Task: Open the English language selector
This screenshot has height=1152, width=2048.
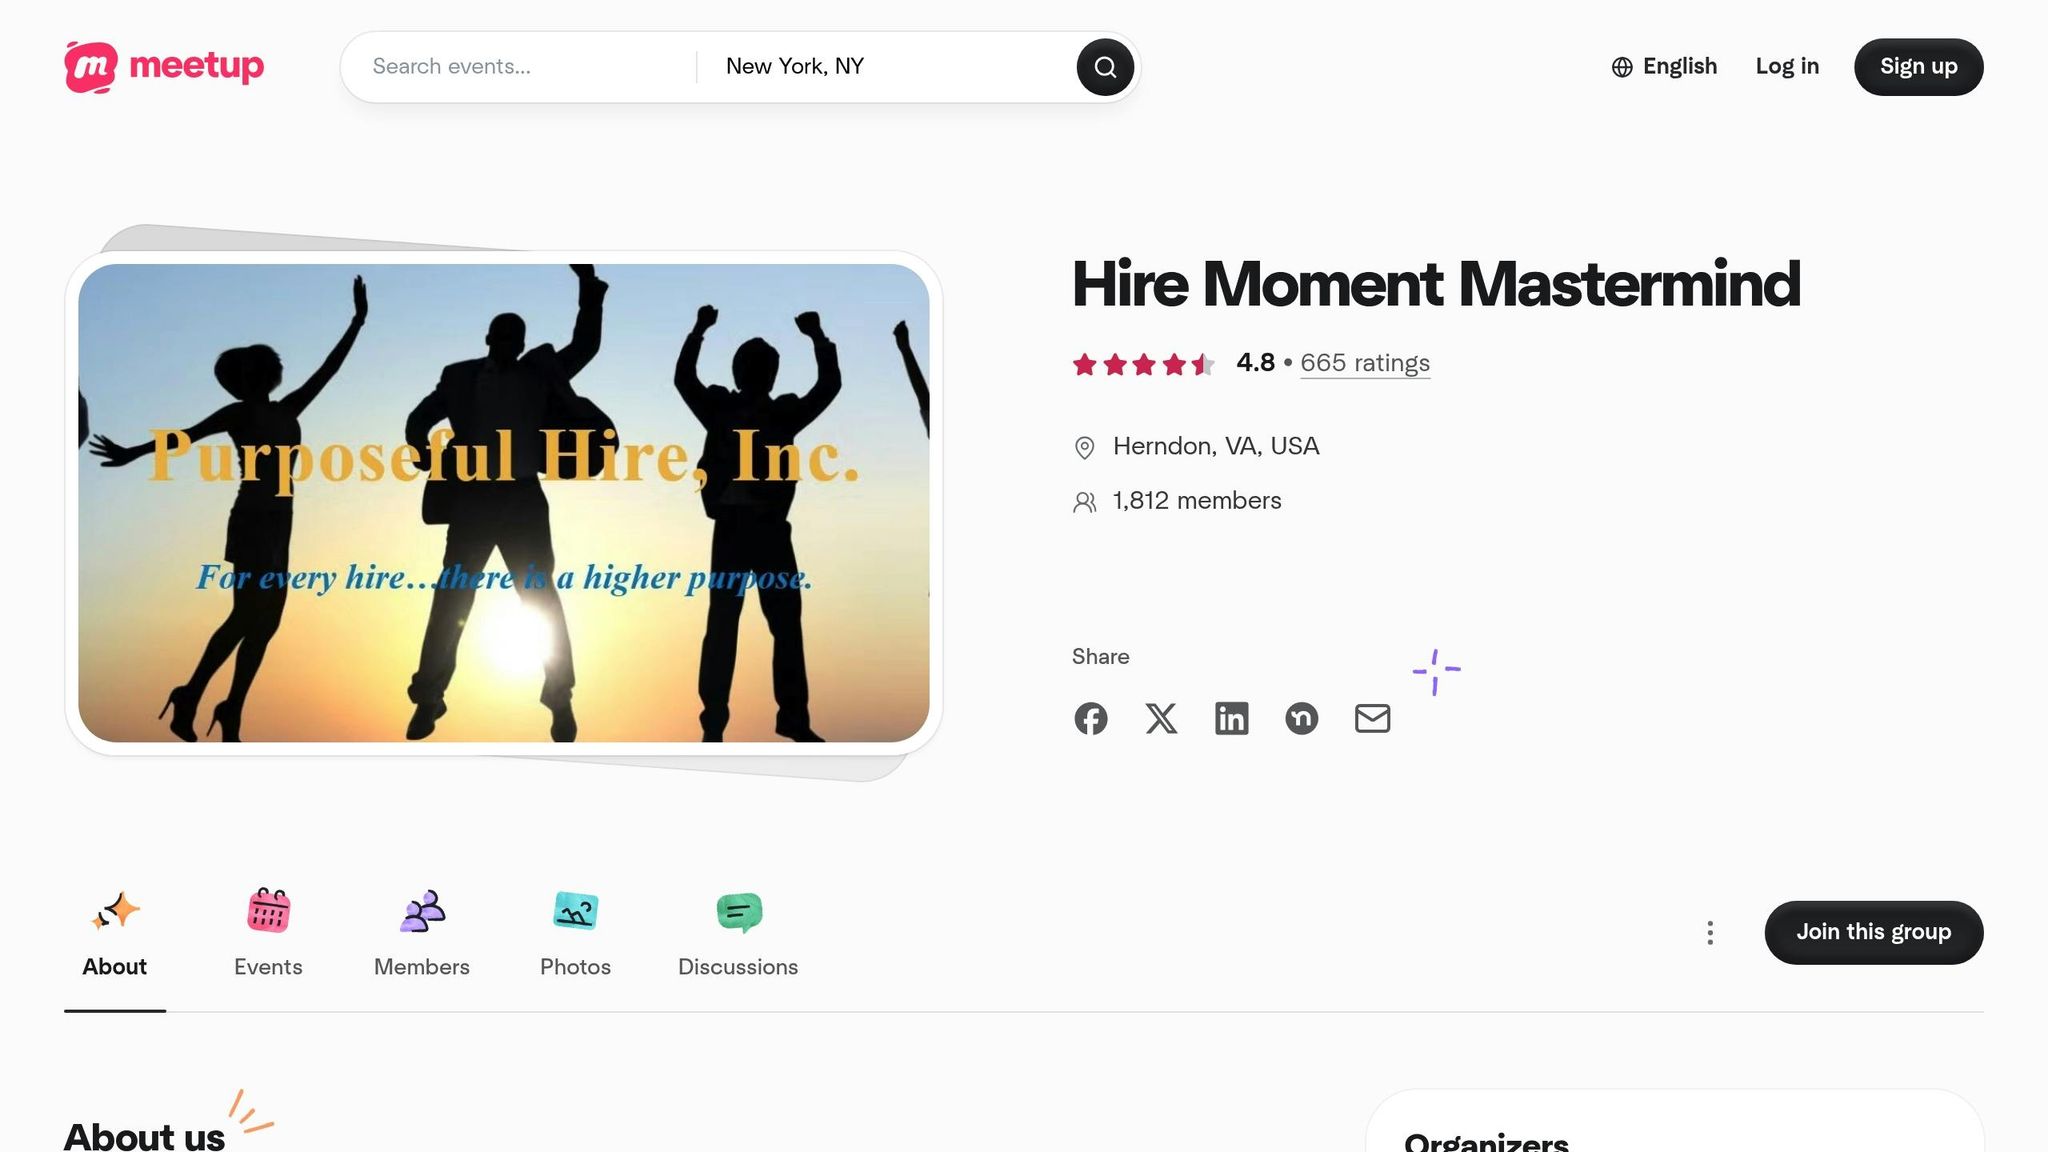Action: [x=1663, y=66]
